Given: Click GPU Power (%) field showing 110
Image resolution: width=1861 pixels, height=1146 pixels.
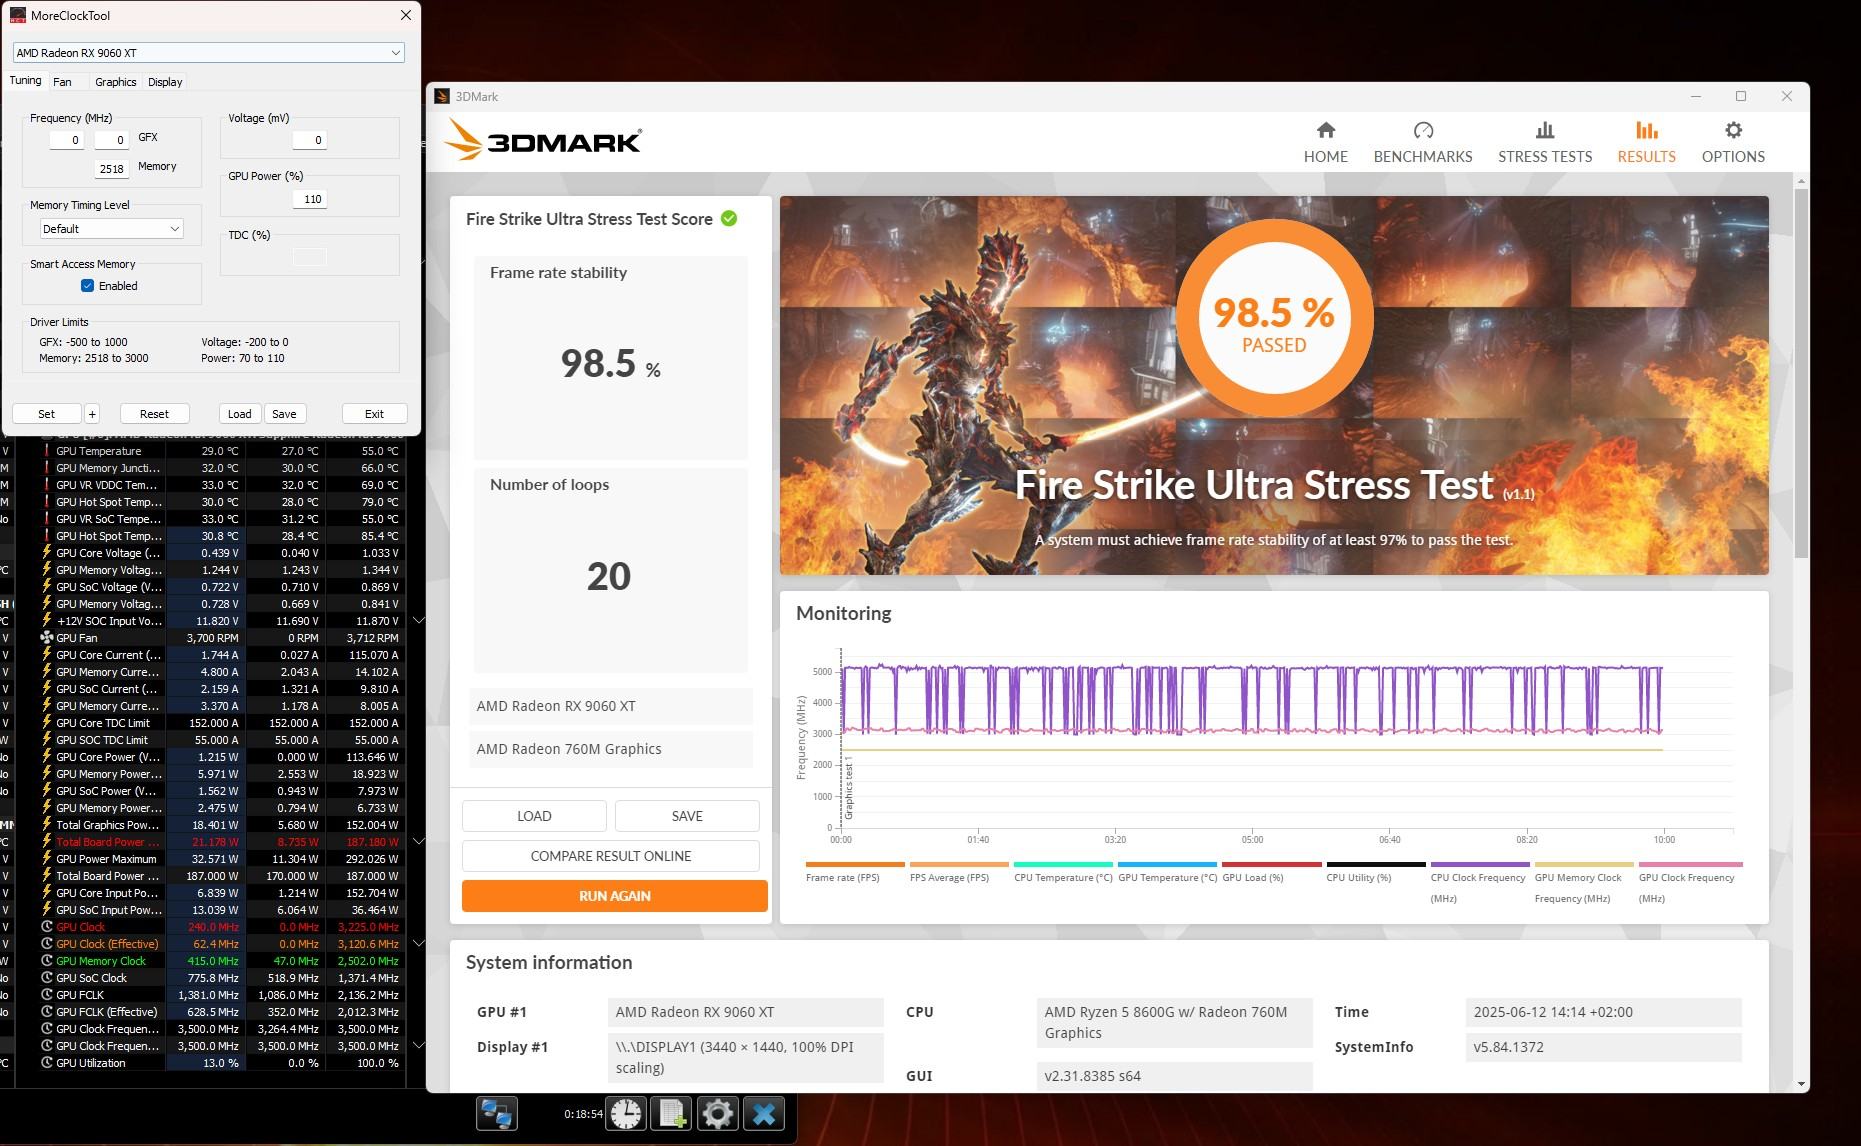Looking at the screenshot, I should pyautogui.click(x=310, y=199).
